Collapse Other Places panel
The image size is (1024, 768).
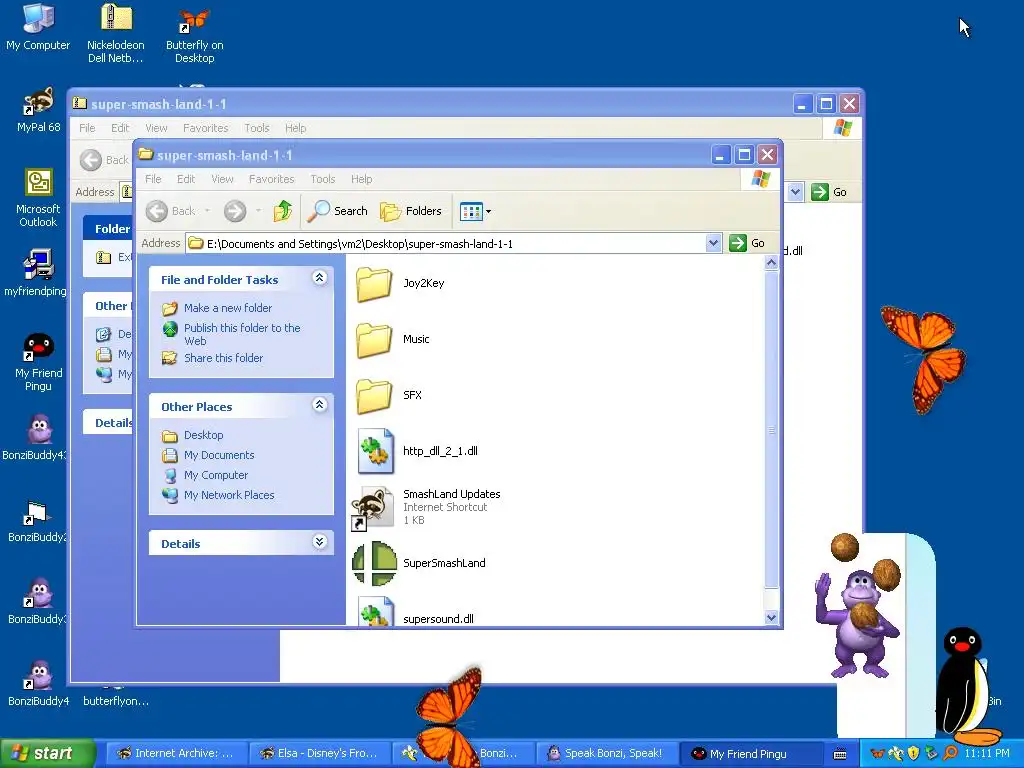click(319, 405)
